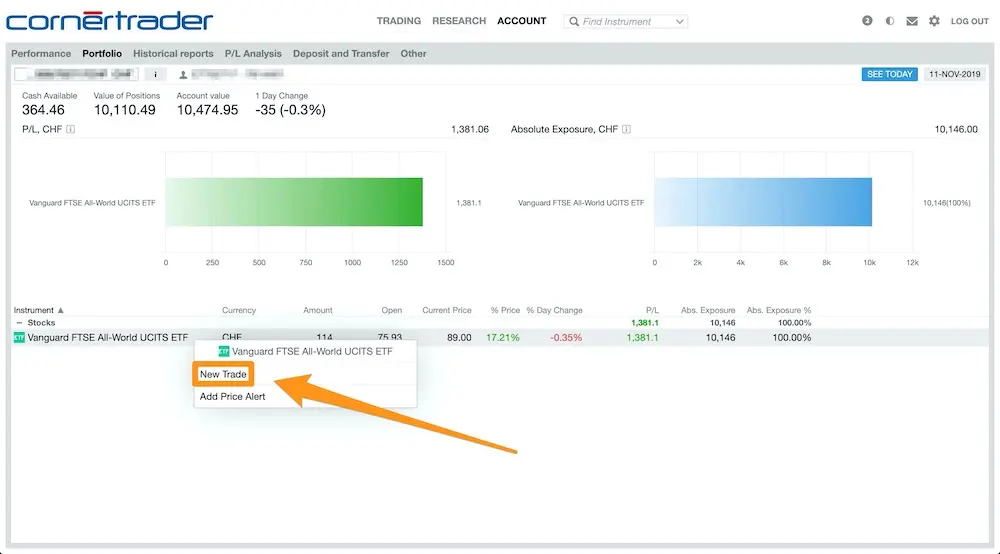The height and width of the screenshot is (554, 1000).
Task: Click the account info 'i' button
Action: click(x=155, y=75)
